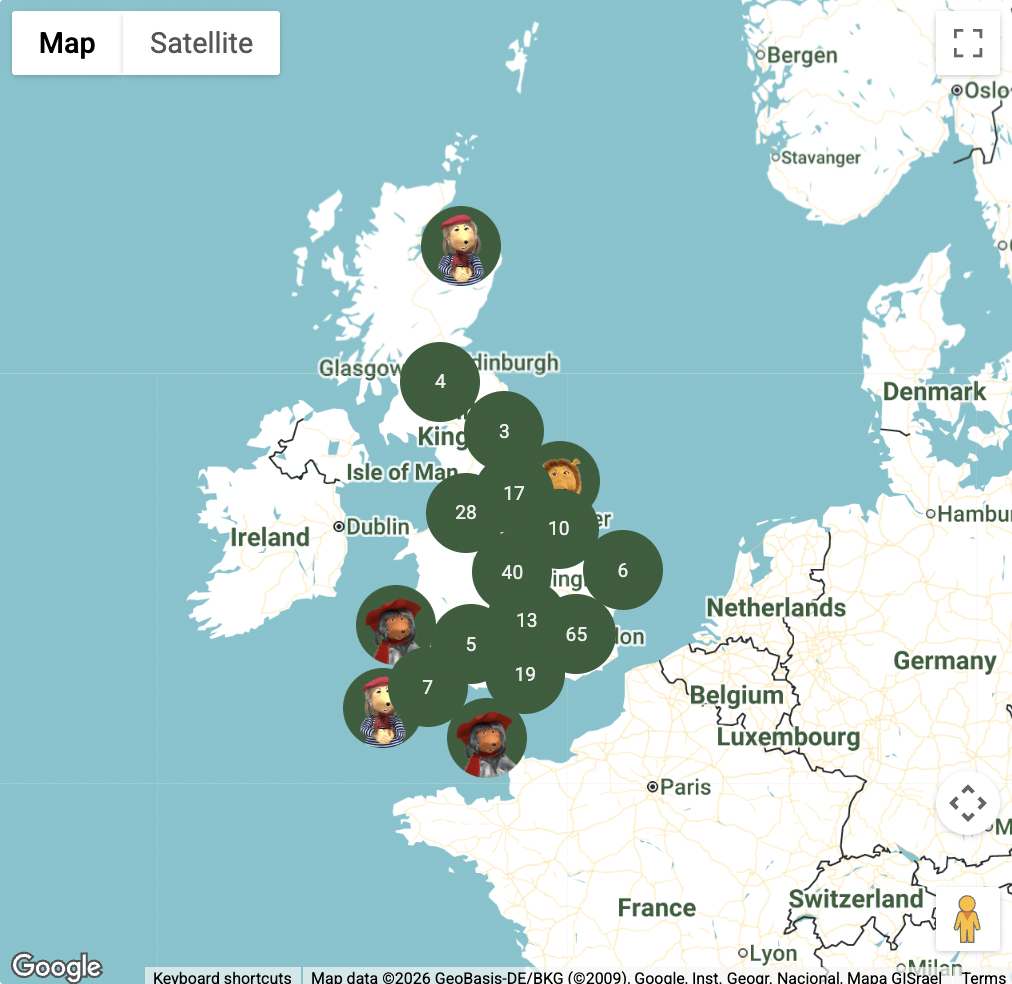
Task: Click the cluster marker labeled 3
Action: click(x=504, y=431)
